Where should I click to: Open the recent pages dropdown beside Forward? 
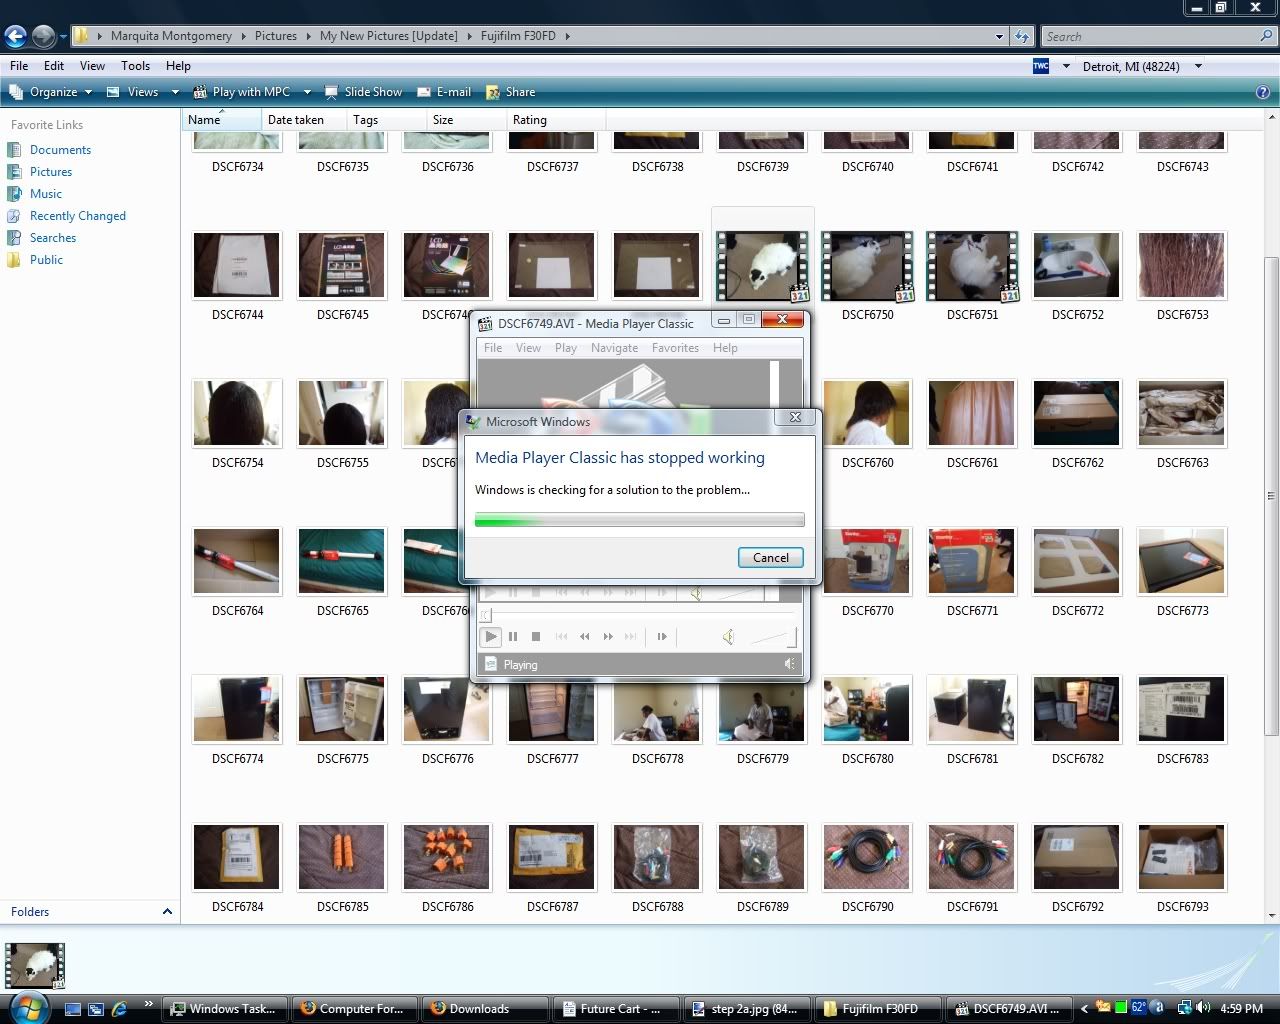tap(63, 37)
